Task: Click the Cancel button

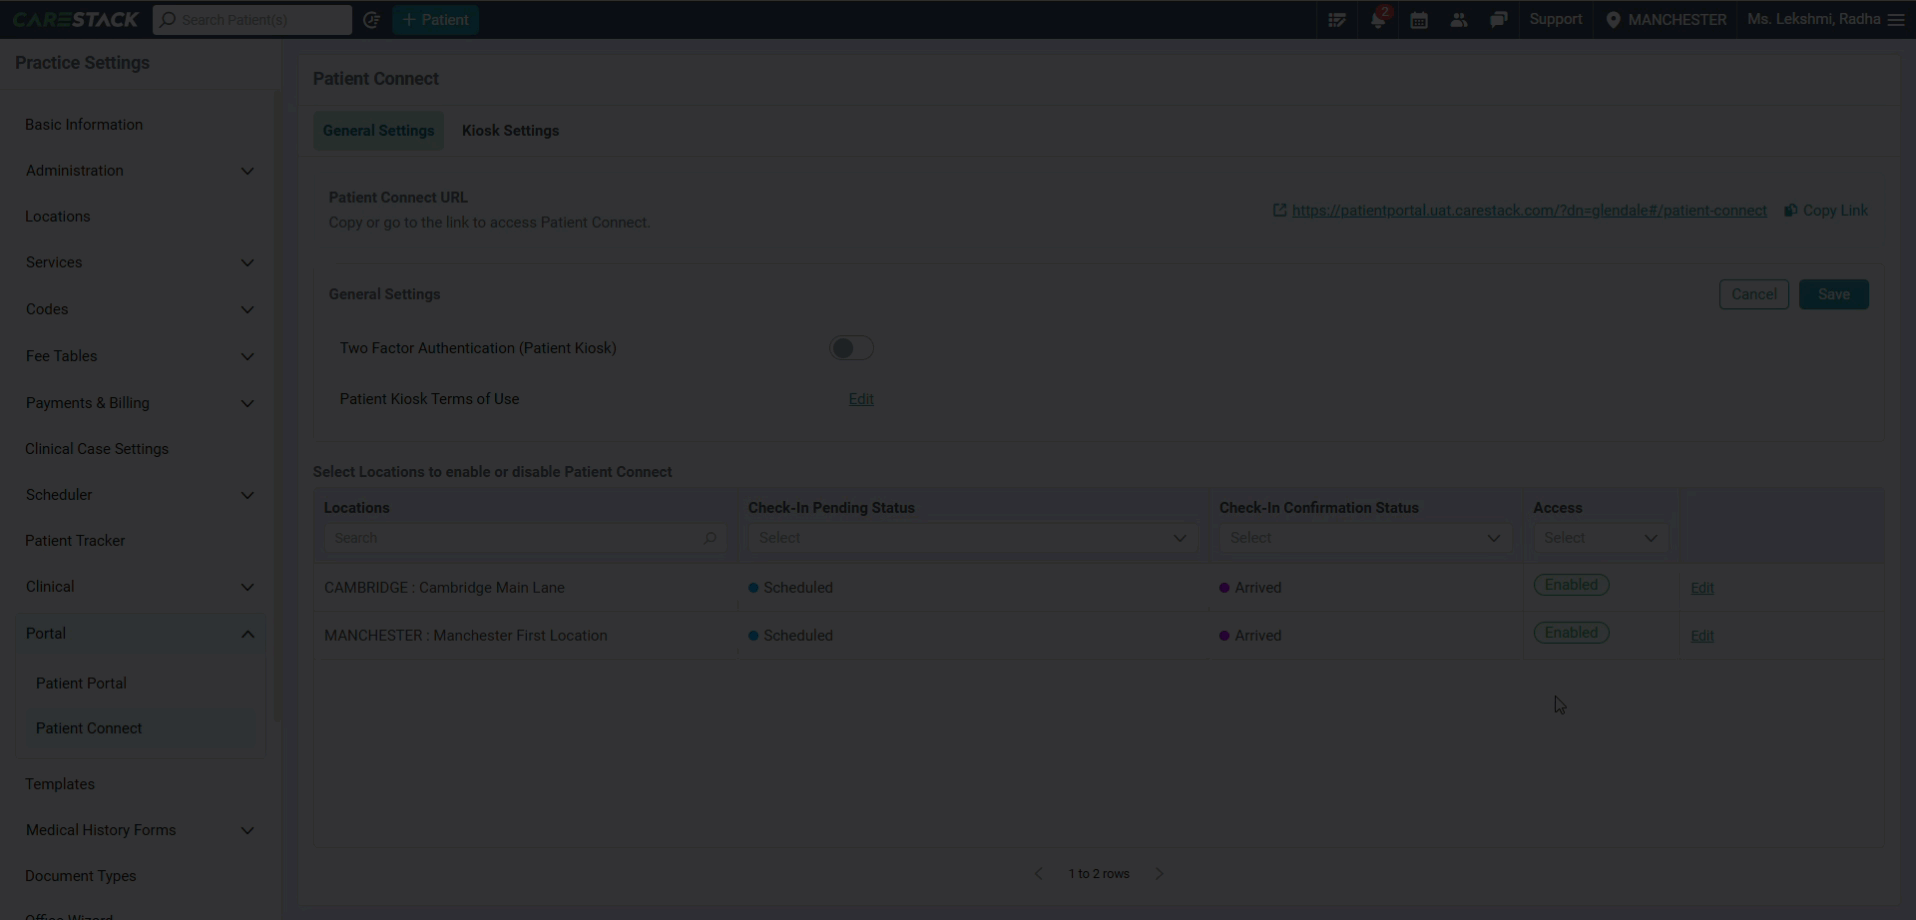Action: click(1754, 295)
